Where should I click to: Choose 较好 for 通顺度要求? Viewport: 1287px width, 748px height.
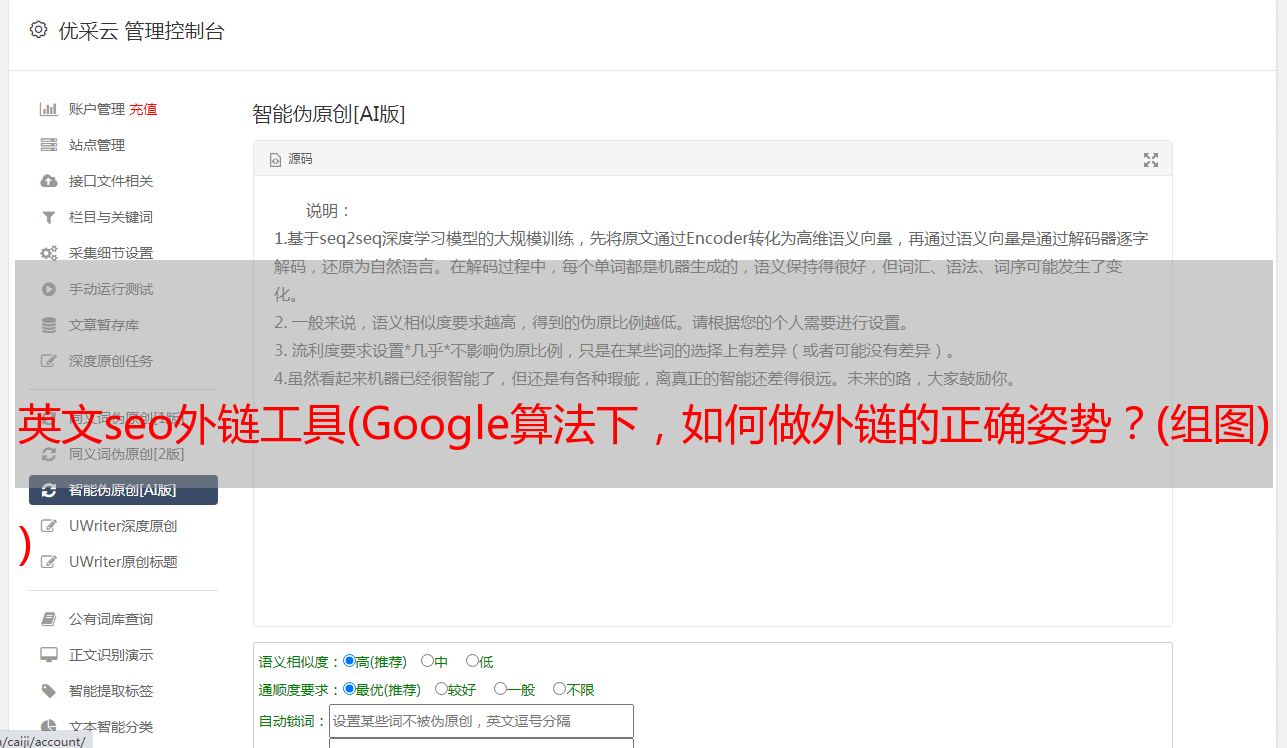(x=441, y=689)
